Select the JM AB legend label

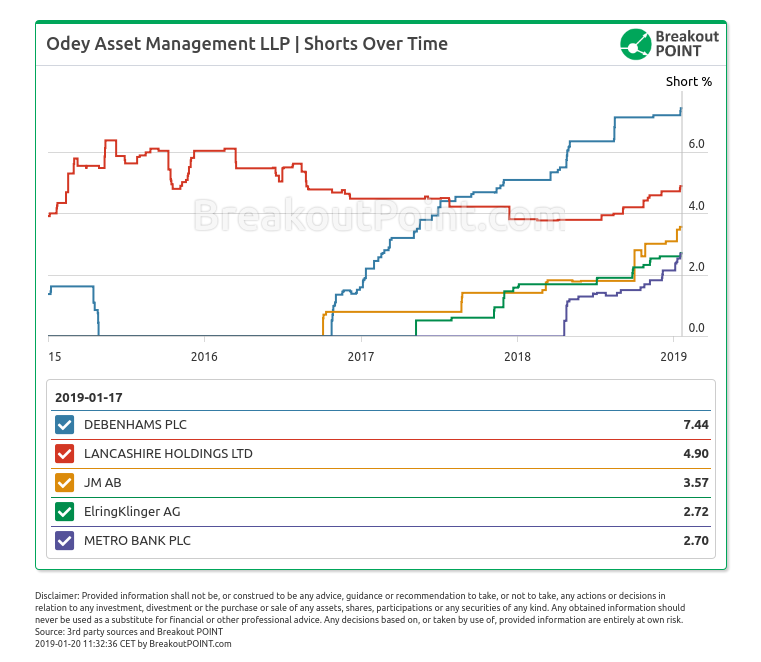point(102,483)
